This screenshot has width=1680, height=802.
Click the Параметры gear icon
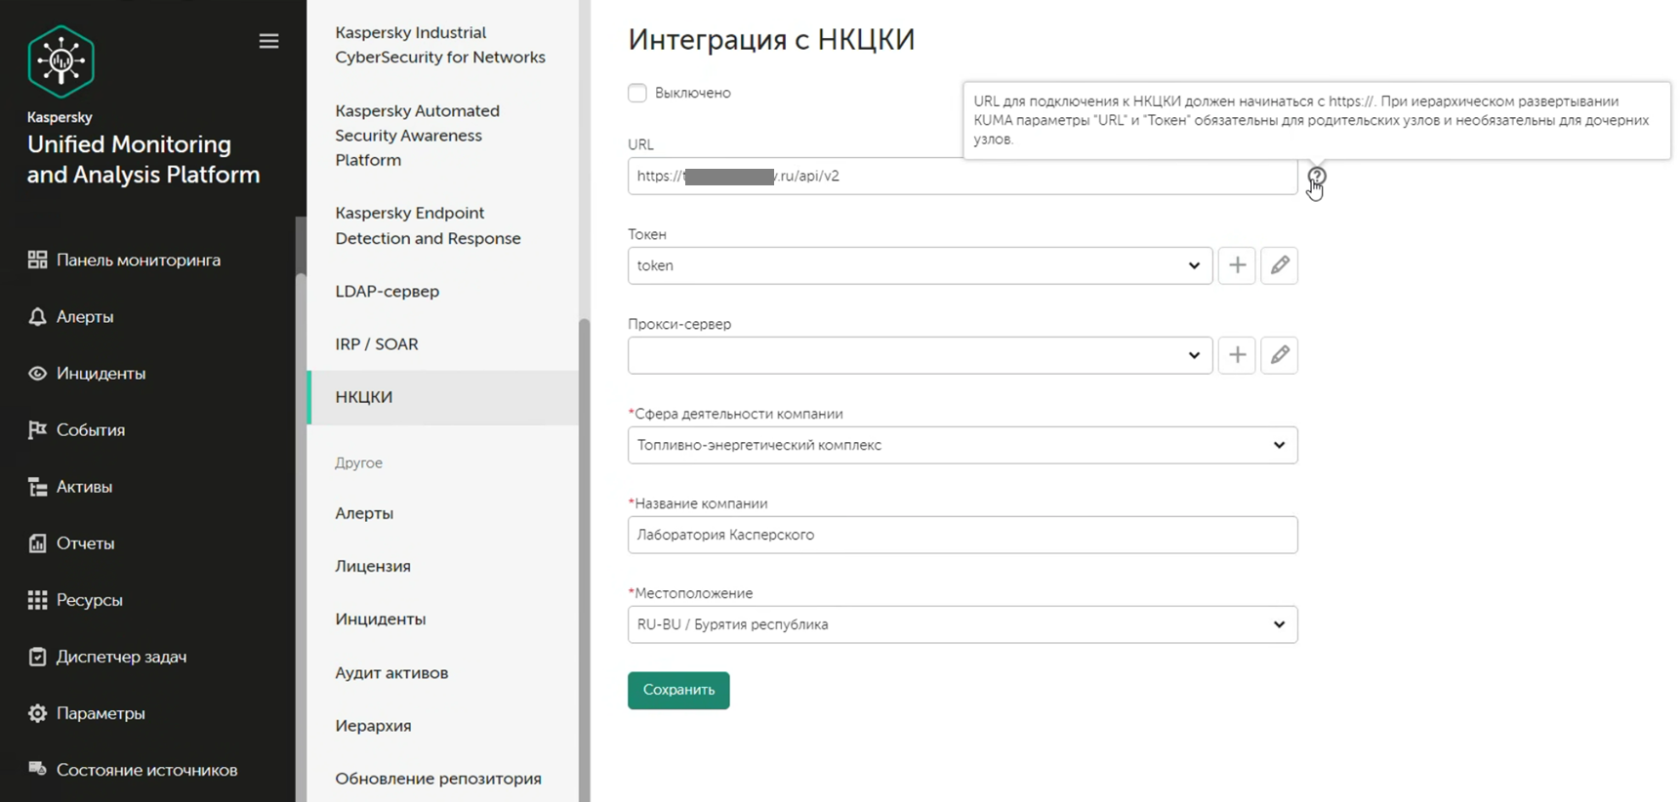click(37, 713)
